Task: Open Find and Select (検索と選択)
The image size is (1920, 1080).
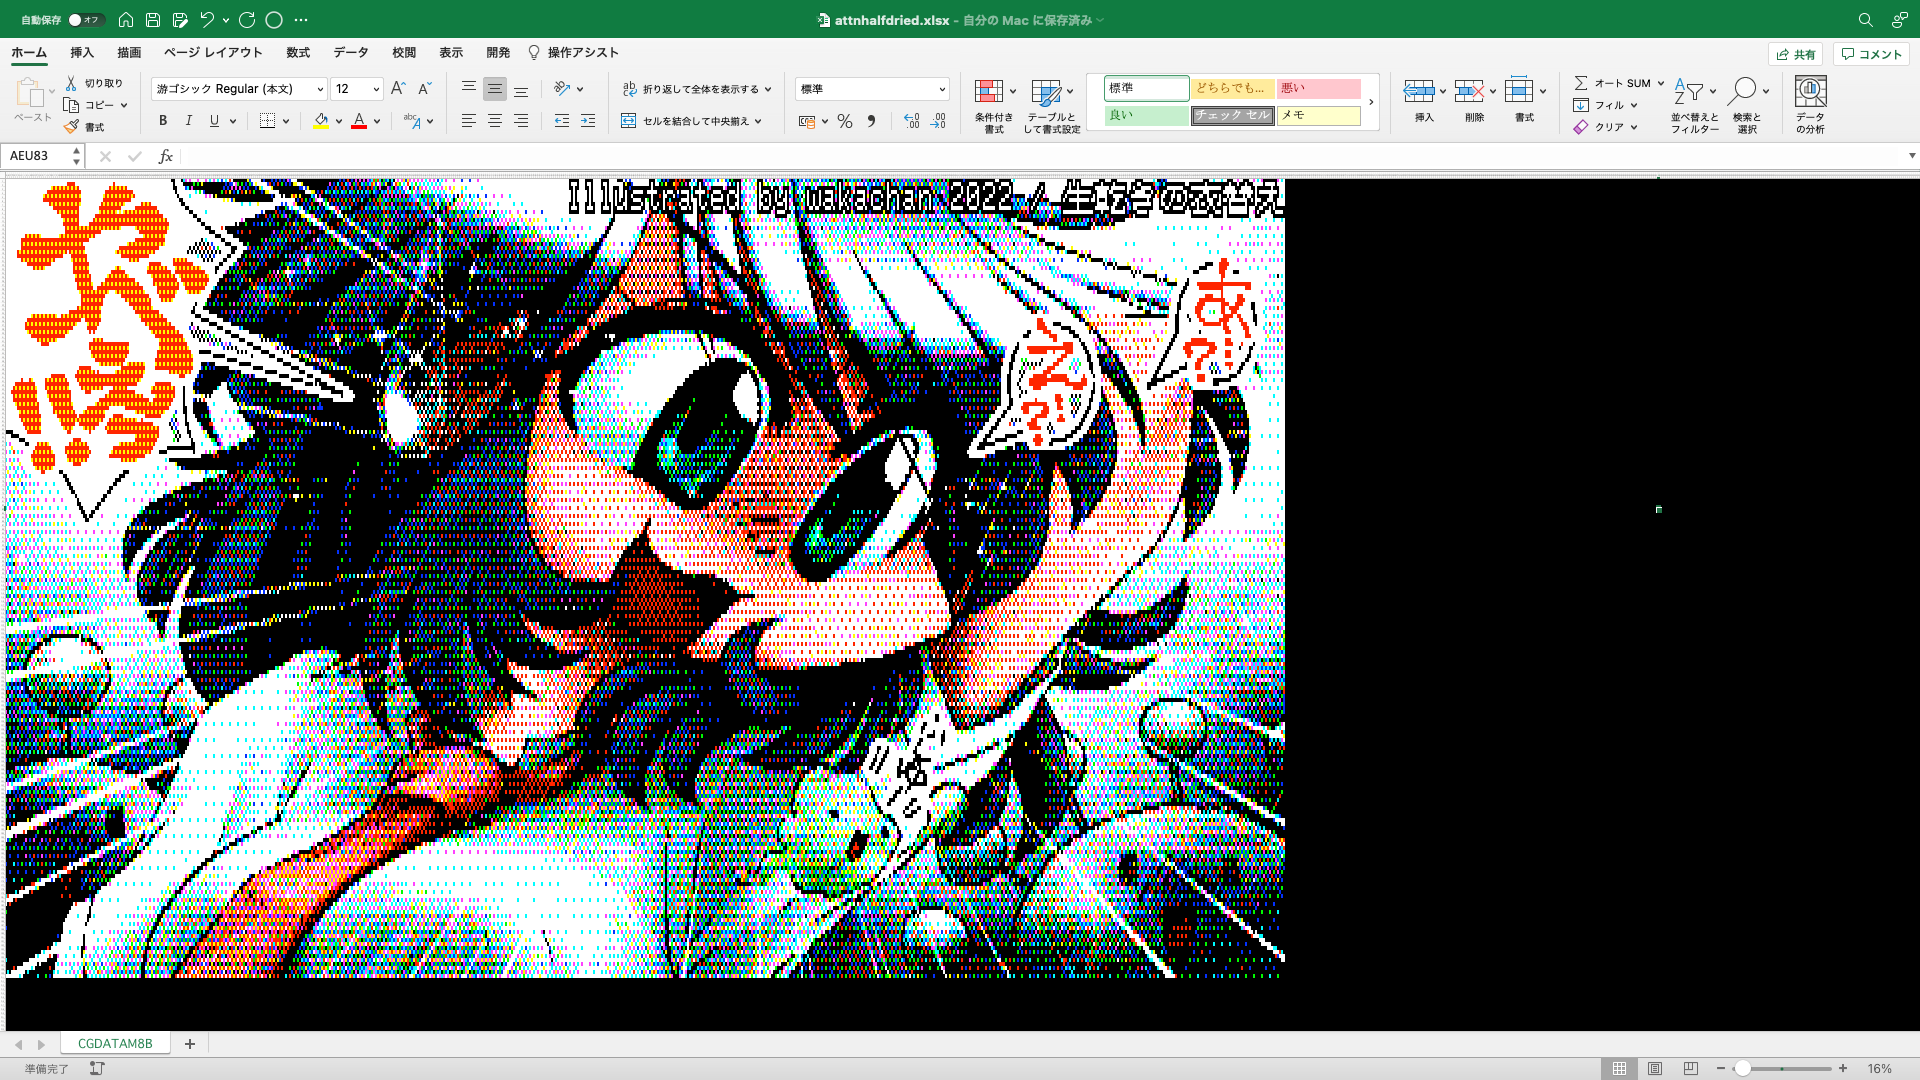Action: pyautogui.click(x=1747, y=106)
